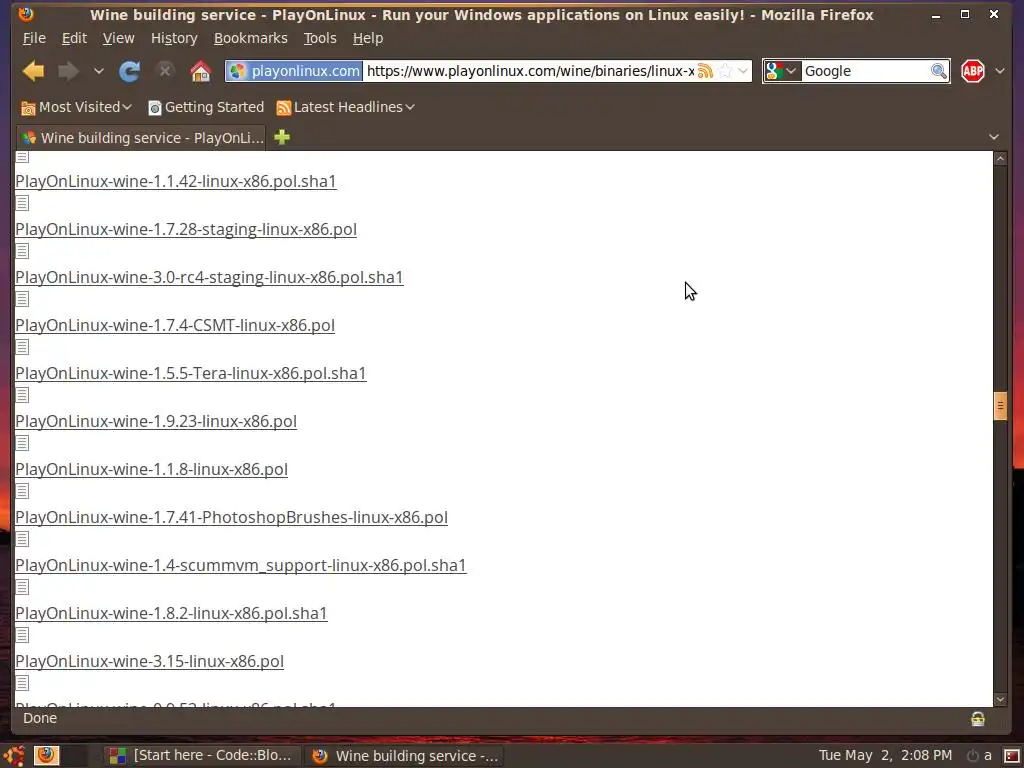Open PlayOnLinux-wine-1.8.2-linux-x86.pol.sha1 link
The width and height of the screenshot is (1024, 768).
[171, 613]
